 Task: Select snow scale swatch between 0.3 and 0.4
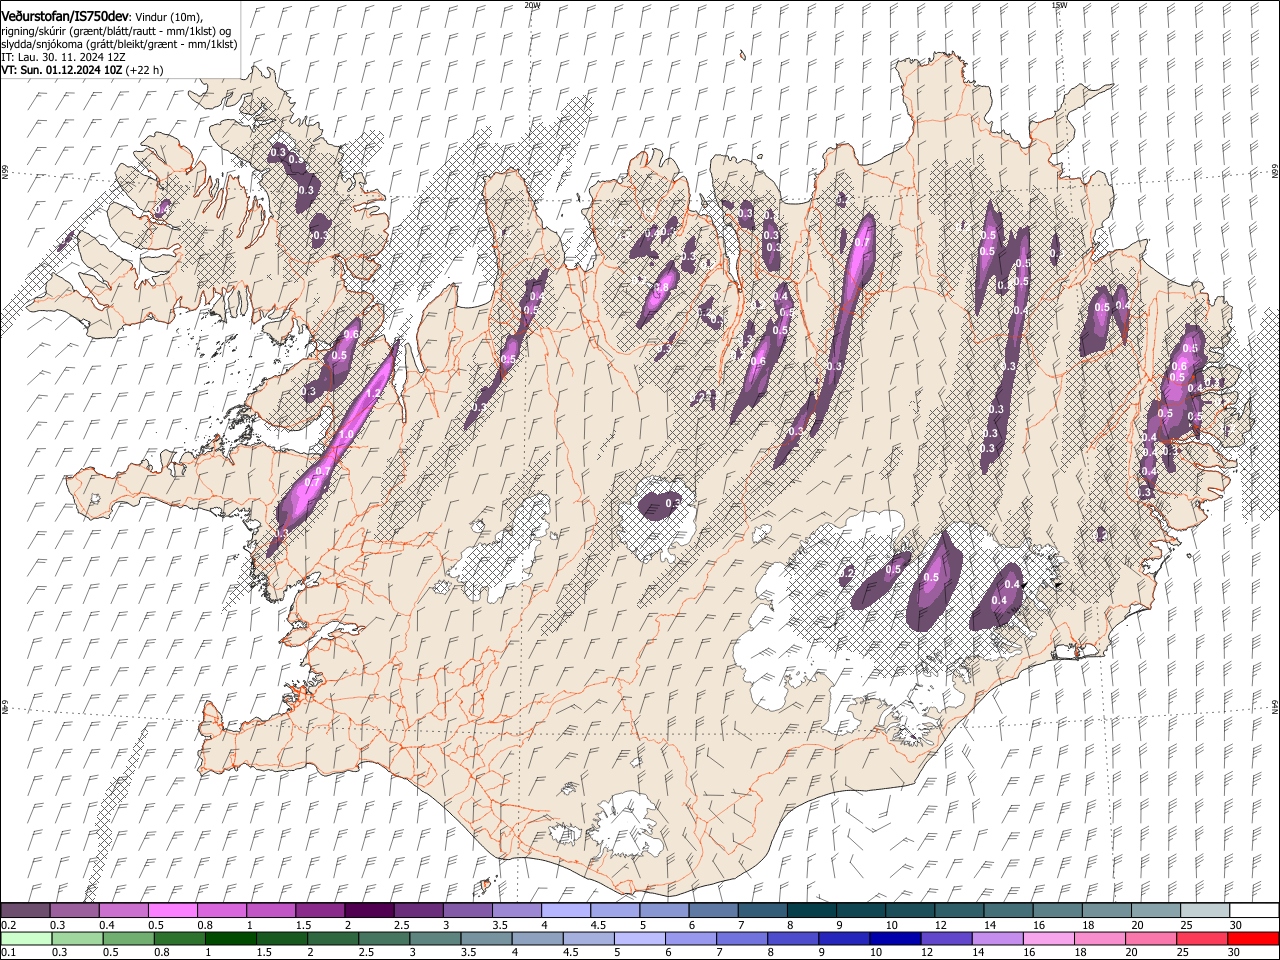coord(74,910)
